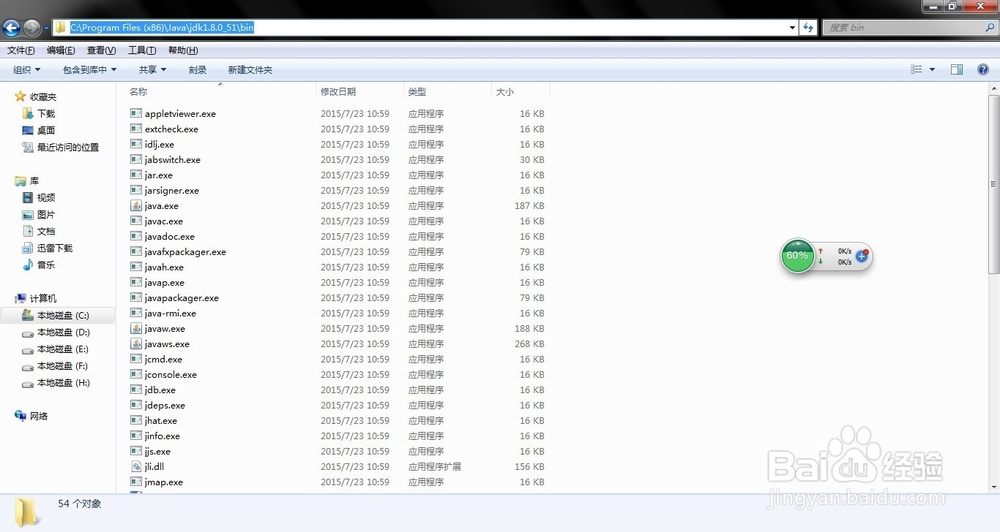
Task: Open the 查看(V) menu
Action: click(101, 50)
